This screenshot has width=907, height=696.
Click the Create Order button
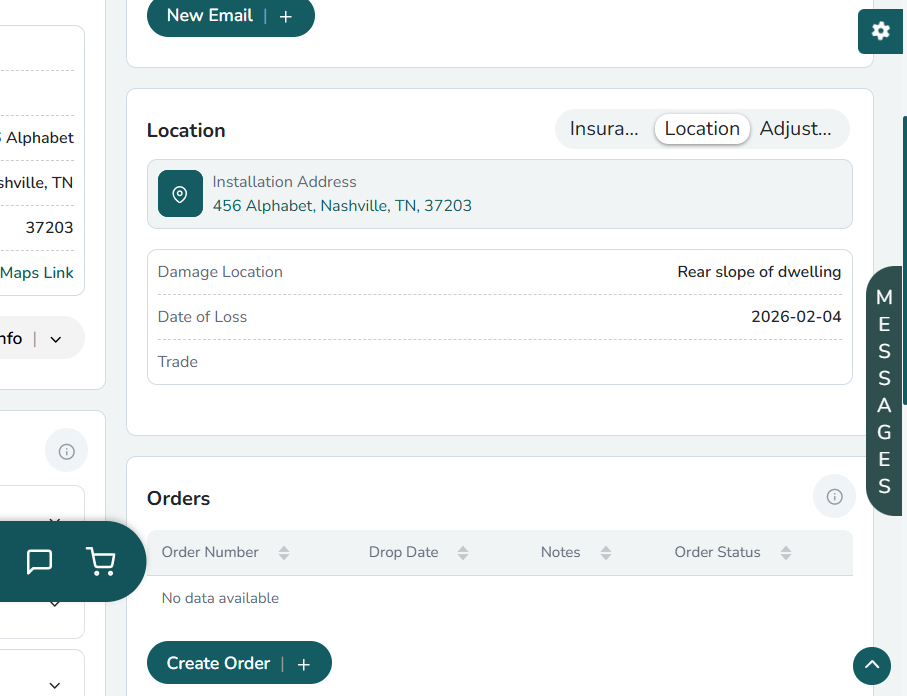point(238,663)
